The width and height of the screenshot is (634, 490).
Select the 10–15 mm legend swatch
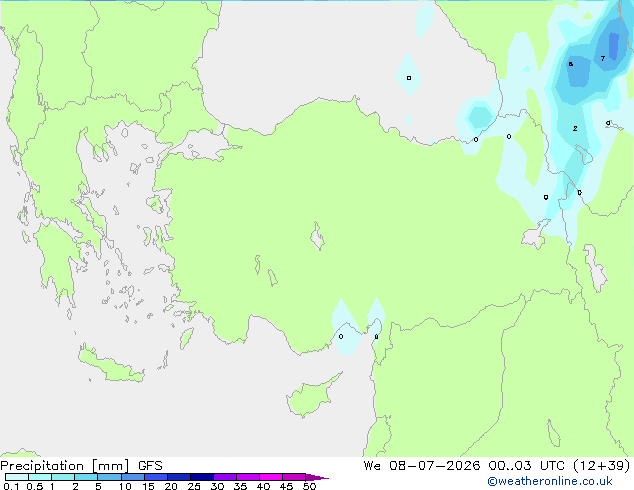coord(132,477)
